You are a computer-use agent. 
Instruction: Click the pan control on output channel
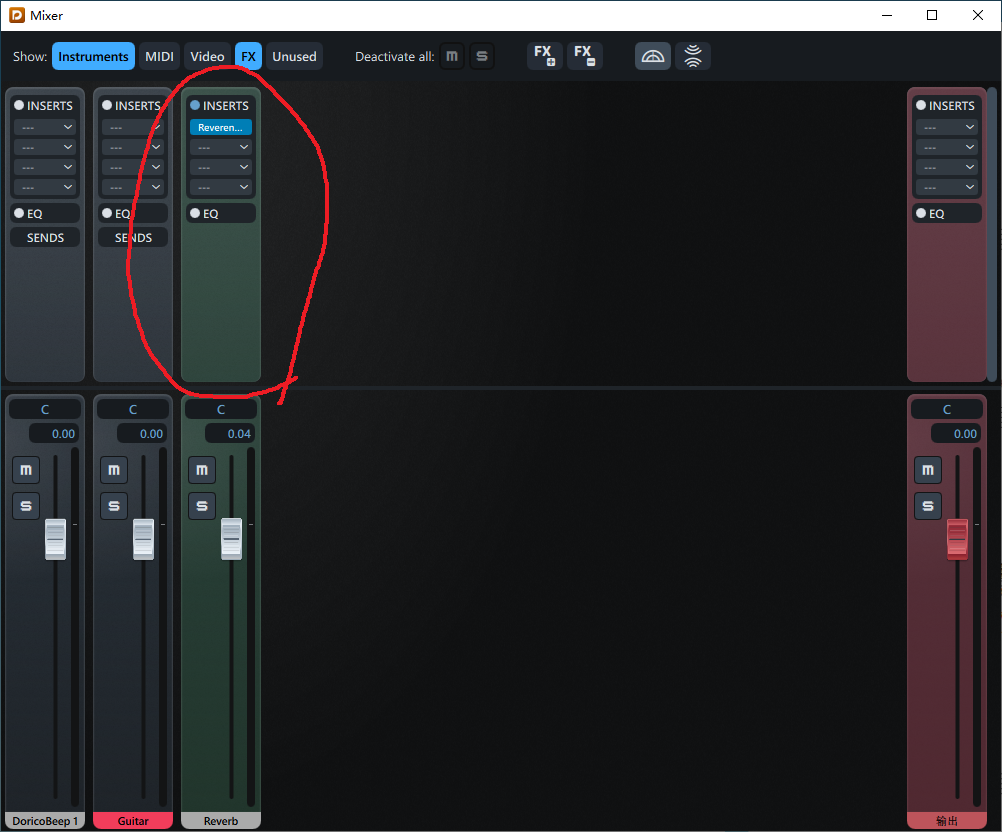pos(946,410)
